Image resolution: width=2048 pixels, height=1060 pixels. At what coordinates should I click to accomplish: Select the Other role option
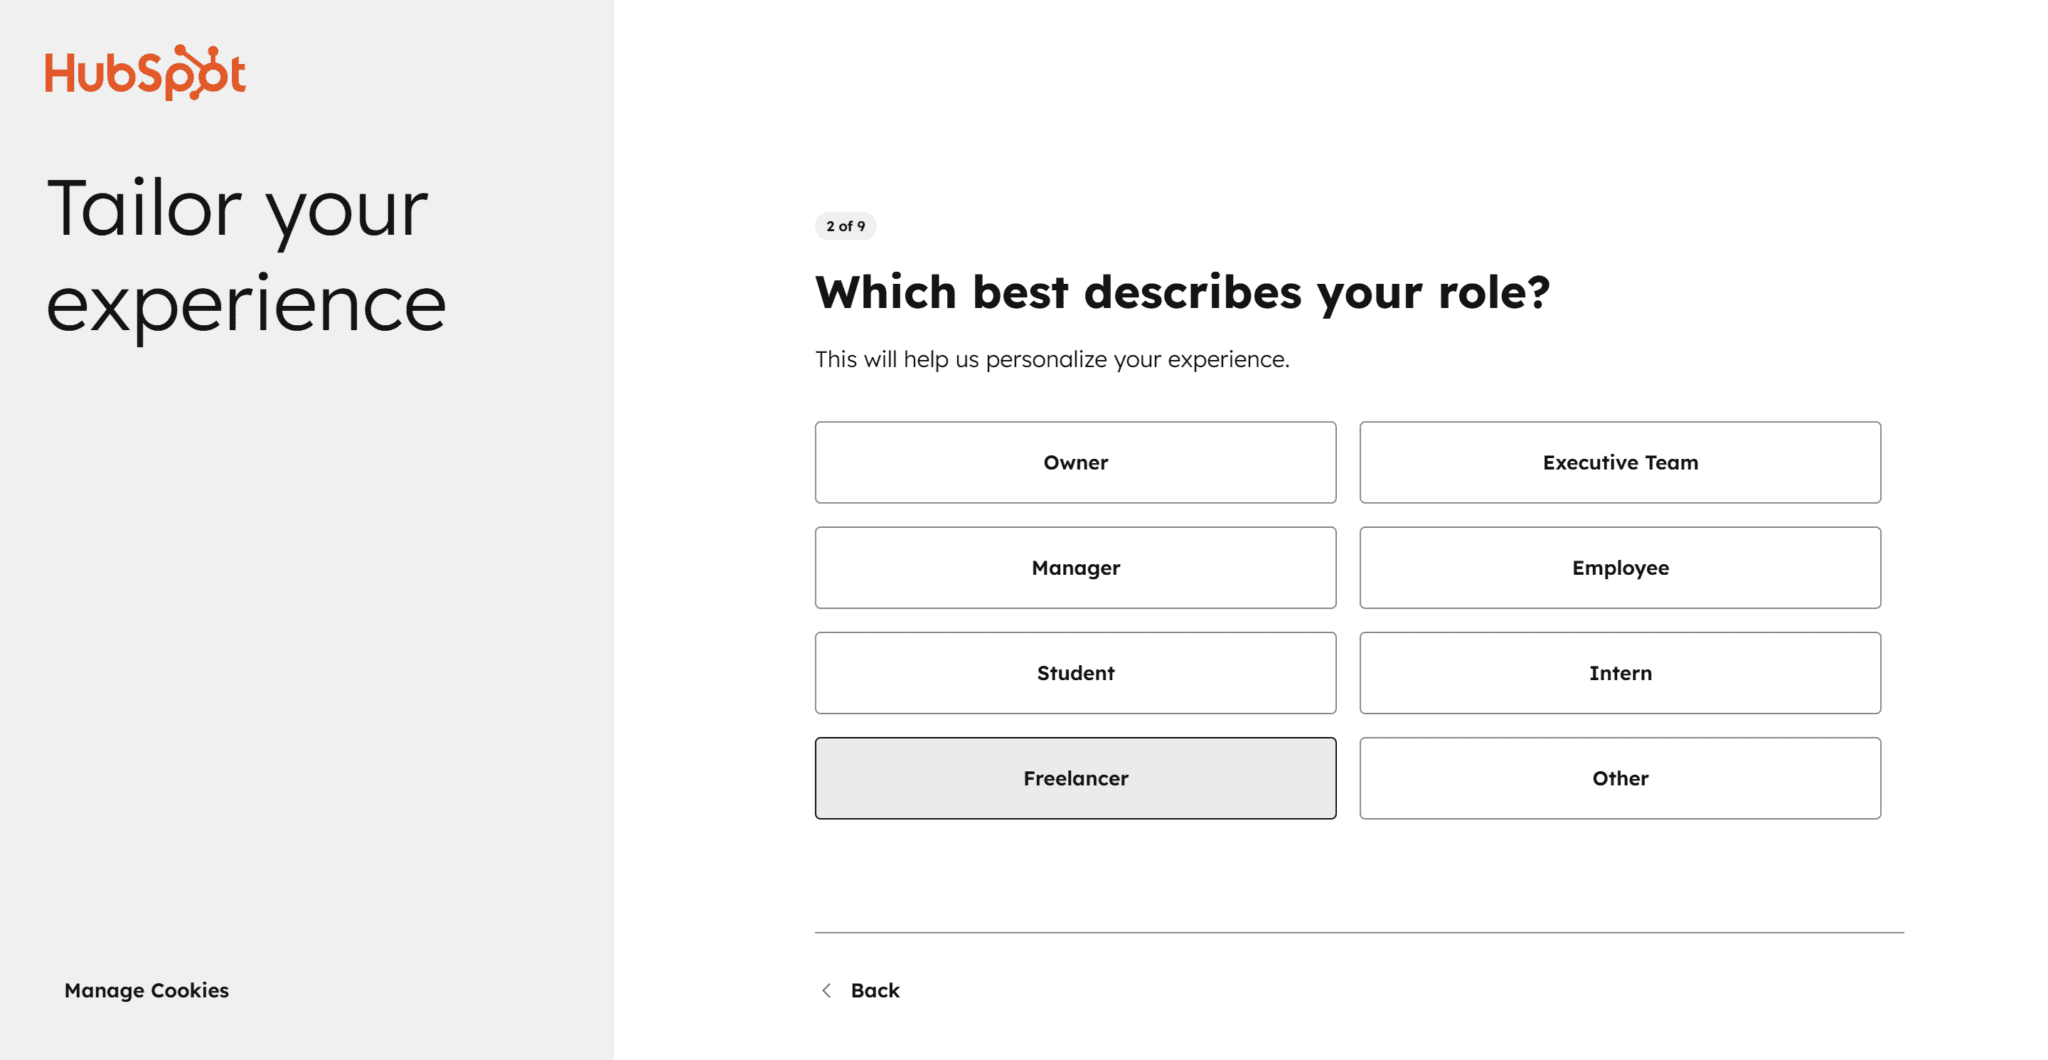tap(1620, 778)
